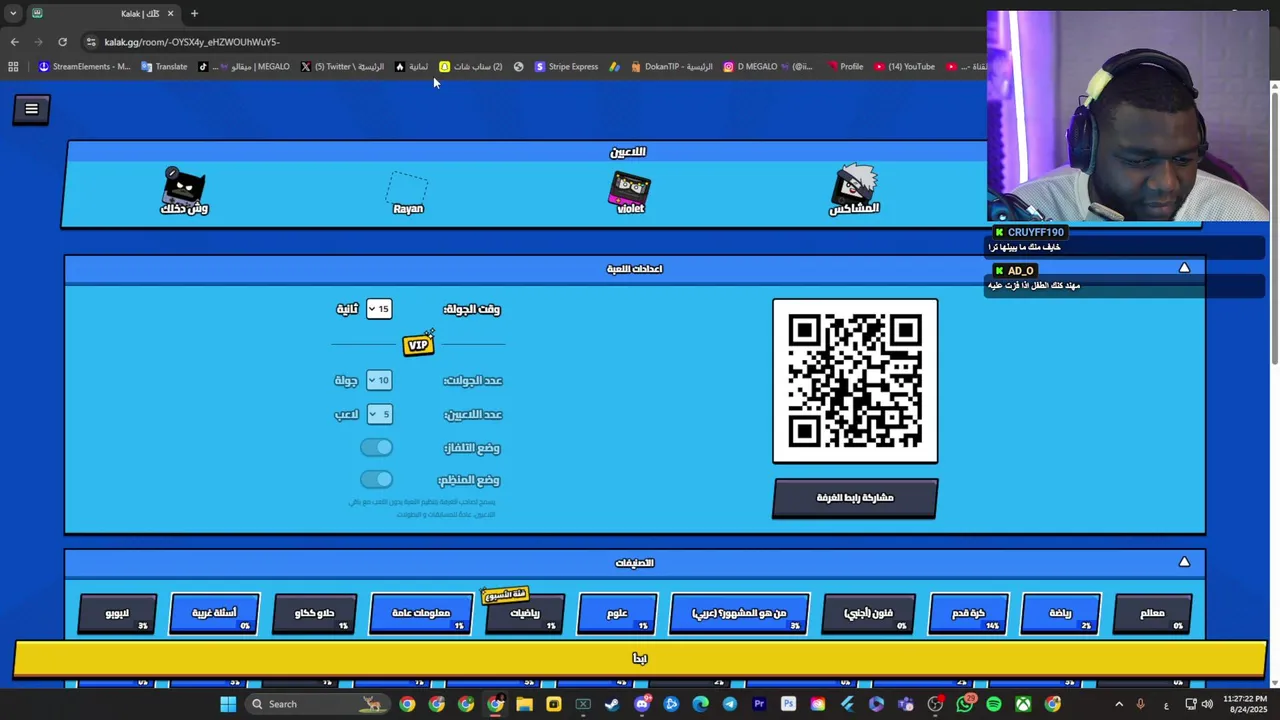
Task: Click the taskbar Search box
Action: tap(315, 704)
